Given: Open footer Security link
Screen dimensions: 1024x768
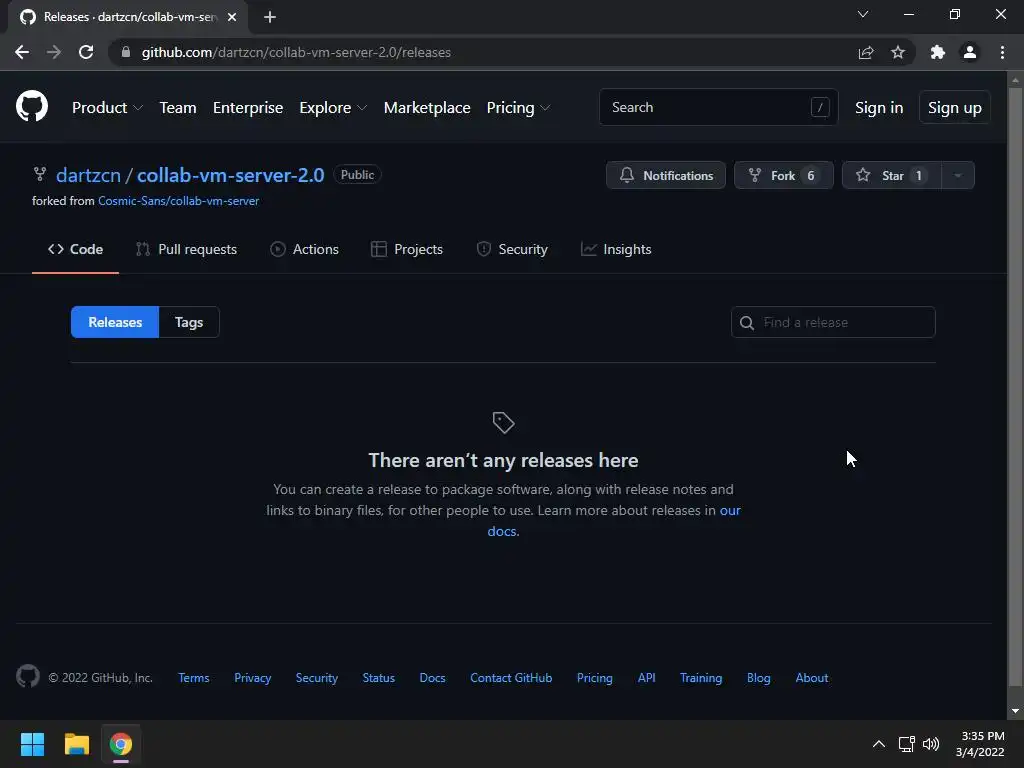Looking at the screenshot, I should pos(317,678).
